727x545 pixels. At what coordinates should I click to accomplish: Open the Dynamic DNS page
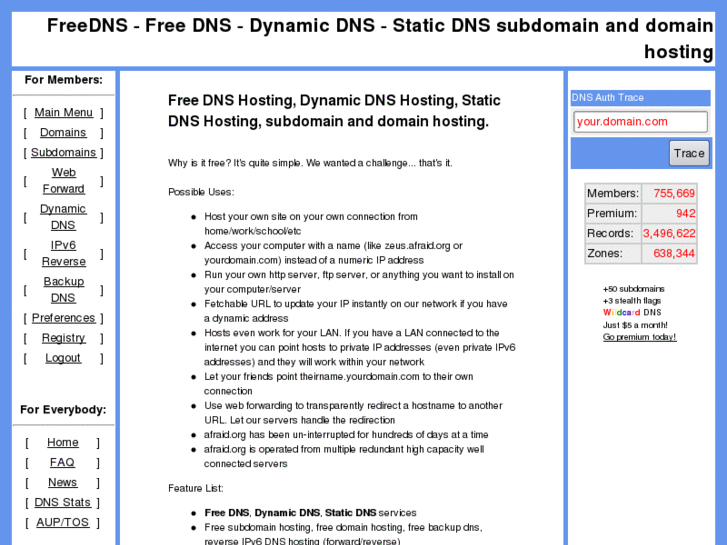click(x=63, y=217)
